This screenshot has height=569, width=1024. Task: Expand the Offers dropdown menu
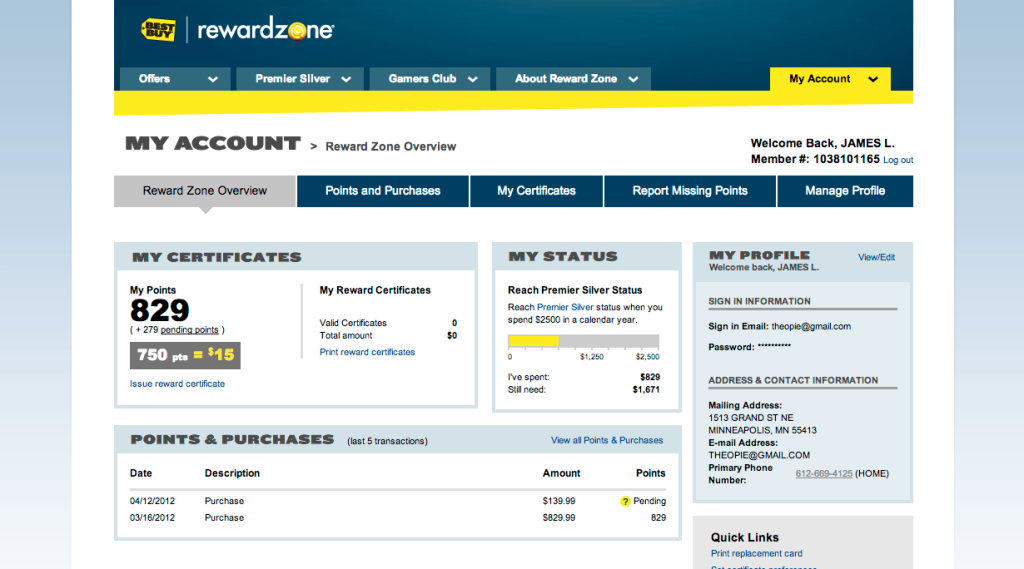click(174, 79)
